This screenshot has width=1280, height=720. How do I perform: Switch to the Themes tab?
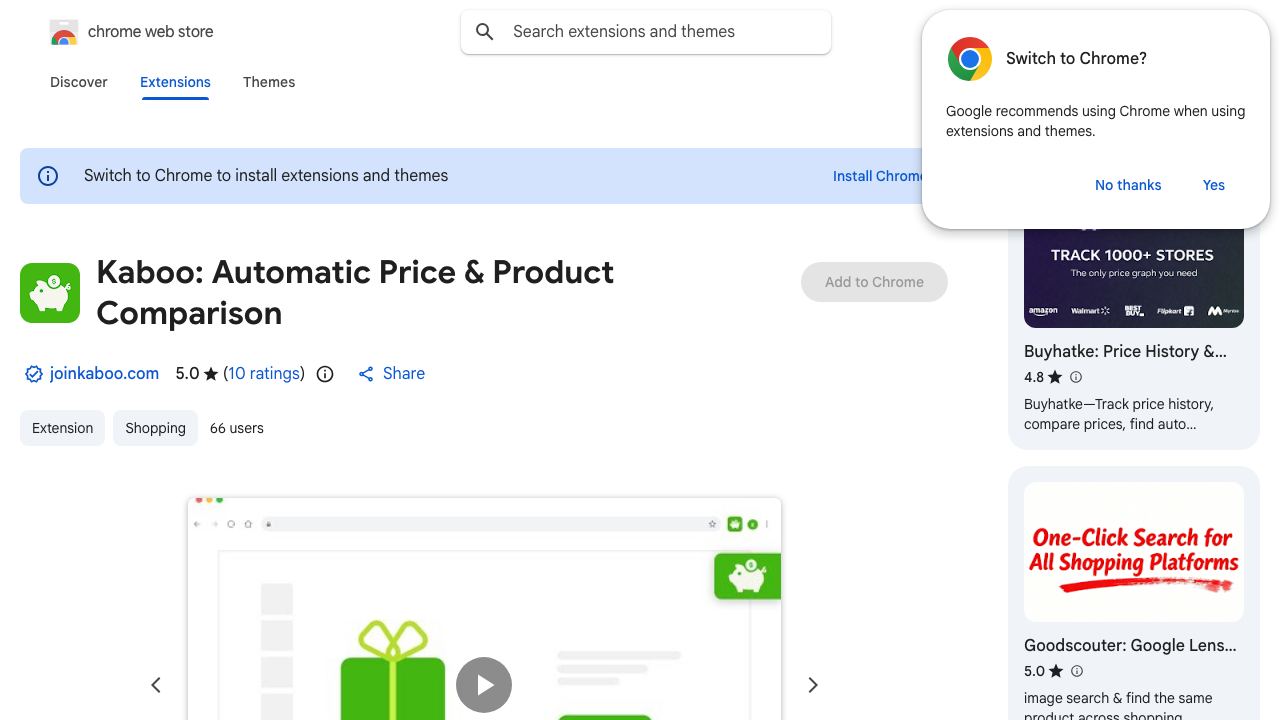point(269,82)
